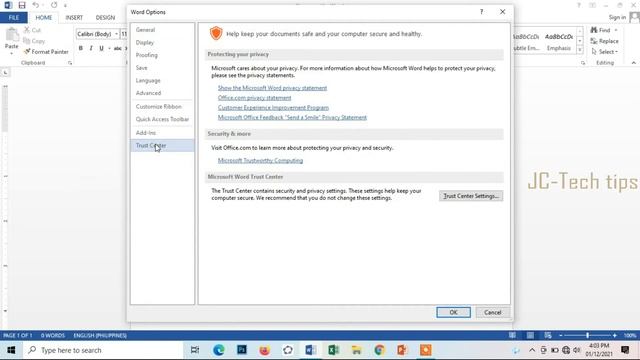Click the Windows Start button
Screen dimensions: 640x360
(x=11, y=350)
